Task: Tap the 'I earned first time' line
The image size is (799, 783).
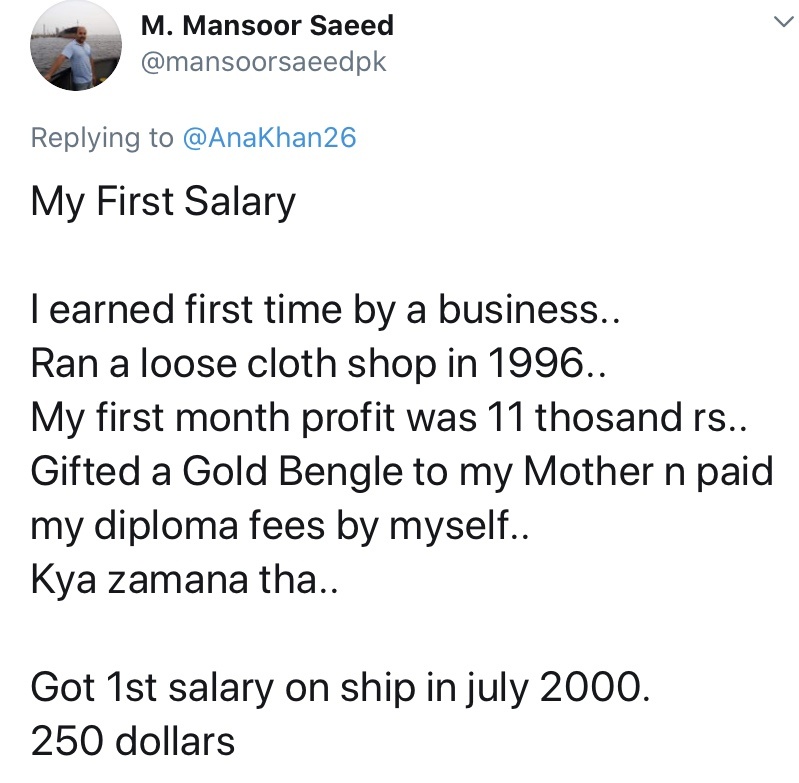Action: (x=326, y=310)
